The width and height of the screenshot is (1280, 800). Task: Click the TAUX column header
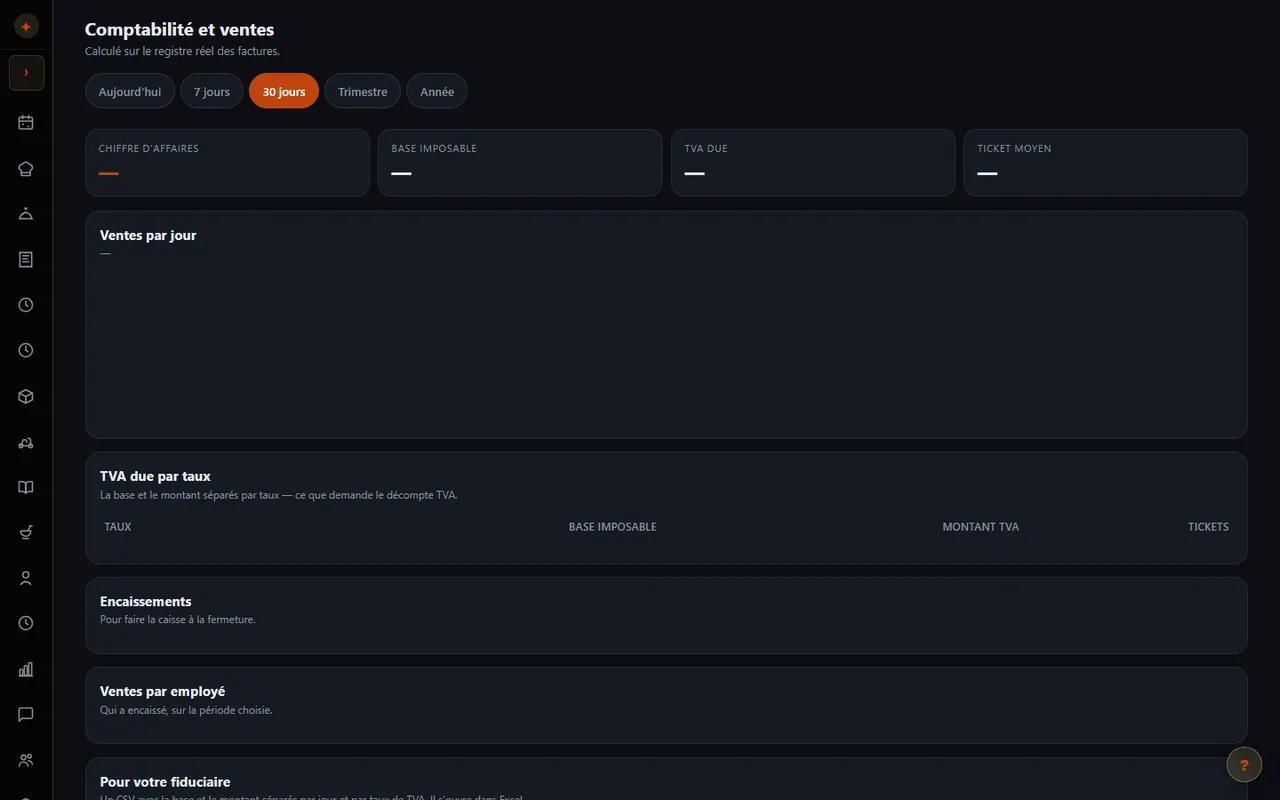tap(118, 526)
